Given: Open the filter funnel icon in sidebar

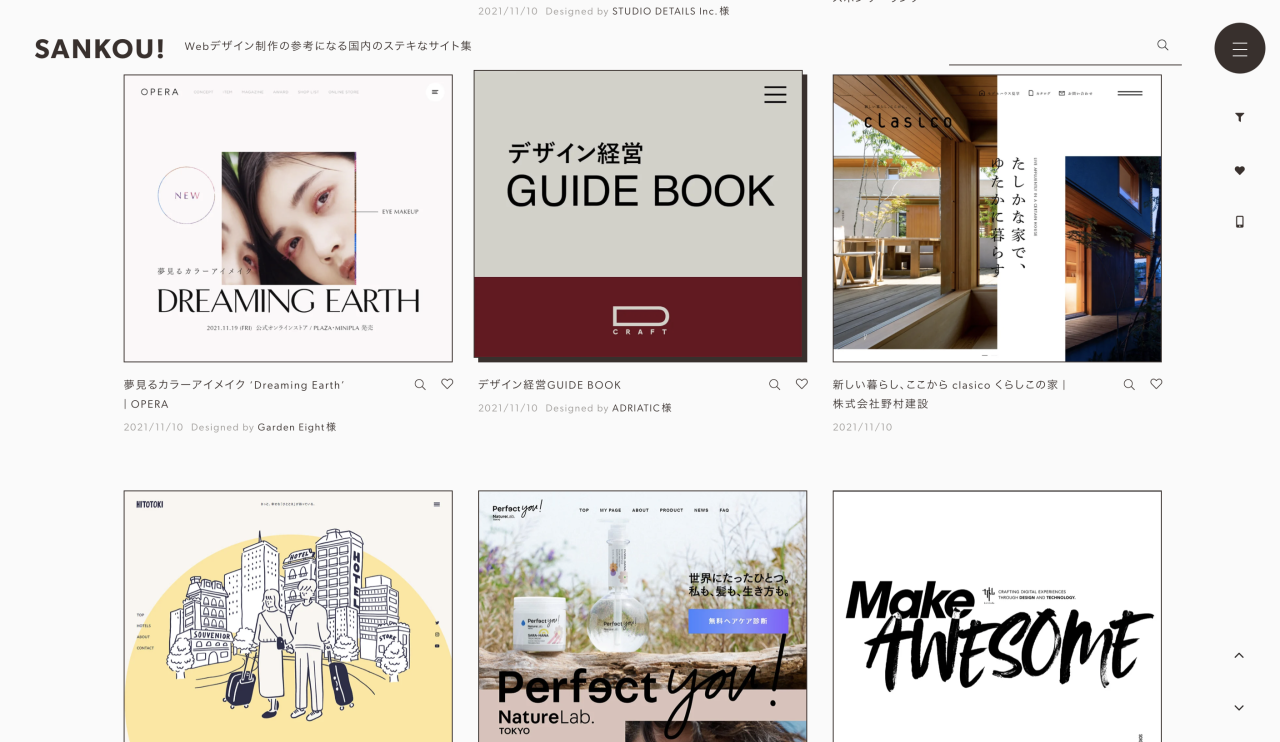Looking at the screenshot, I should pyautogui.click(x=1239, y=117).
